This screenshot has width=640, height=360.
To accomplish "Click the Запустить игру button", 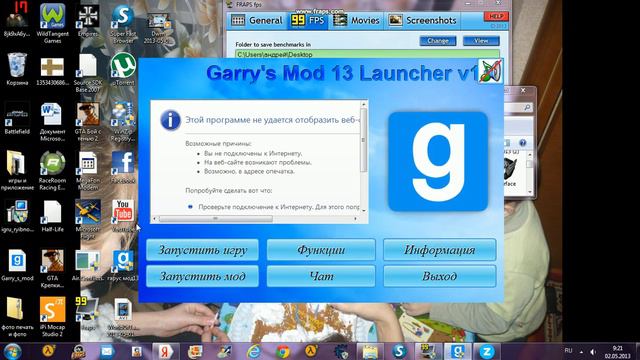I will pos(202,250).
